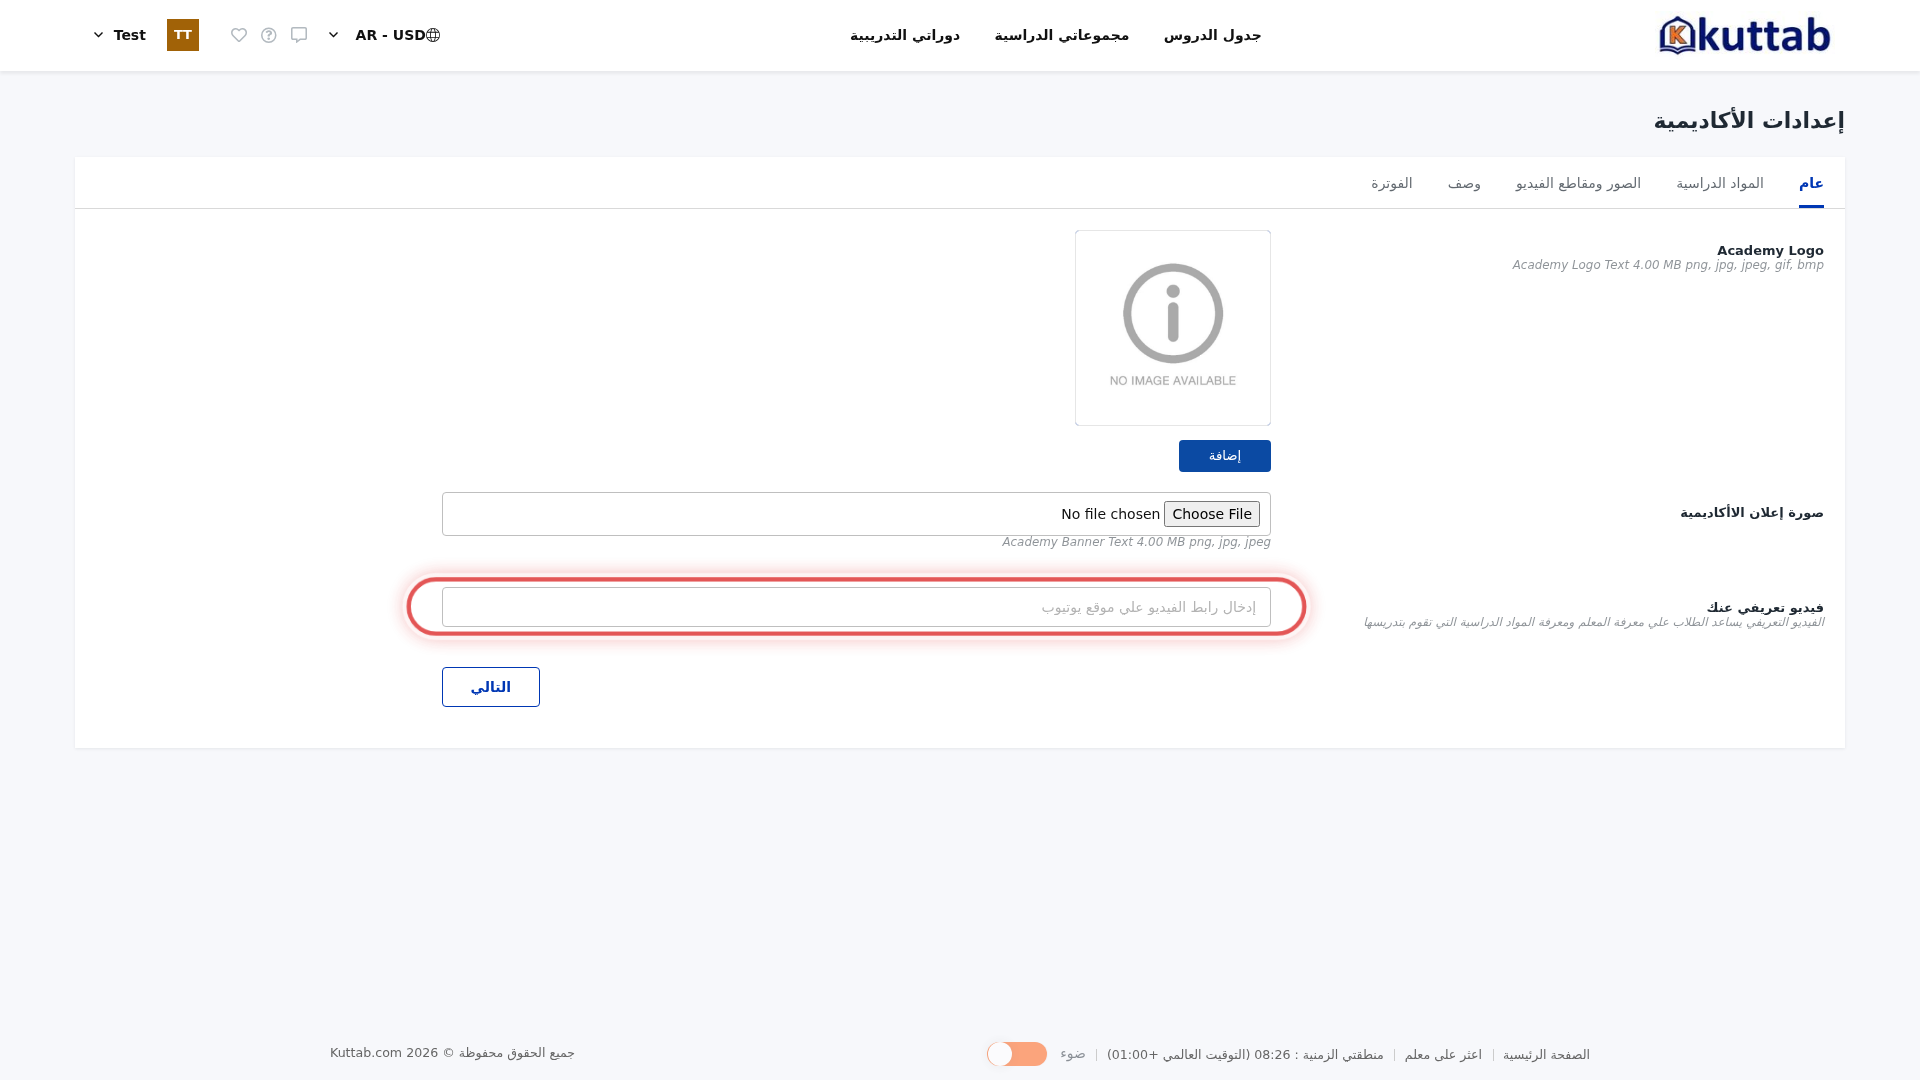Toggle the light/dark mode switch
The width and height of the screenshot is (1920, 1080).
click(1017, 1054)
